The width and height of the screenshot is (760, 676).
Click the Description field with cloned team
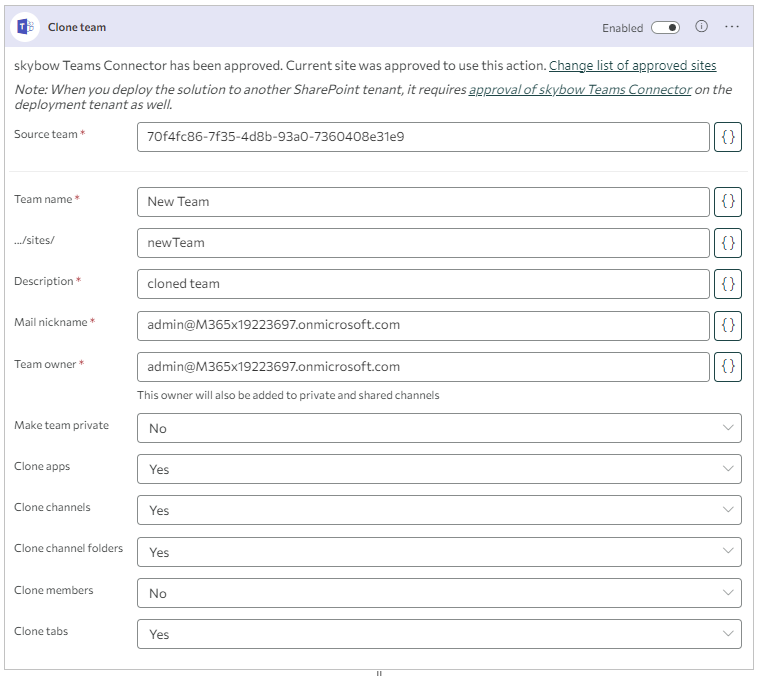tap(422, 284)
